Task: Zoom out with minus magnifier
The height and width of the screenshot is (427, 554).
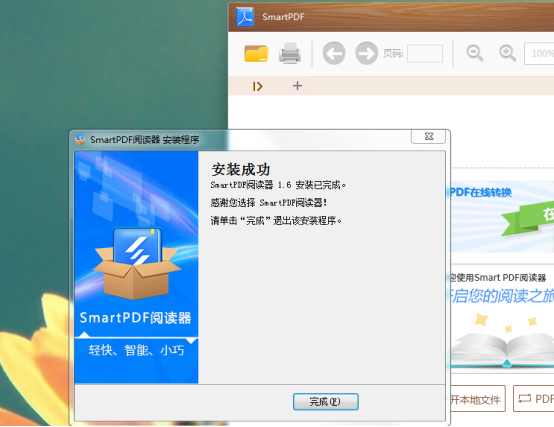Action: tap(475, 53)
